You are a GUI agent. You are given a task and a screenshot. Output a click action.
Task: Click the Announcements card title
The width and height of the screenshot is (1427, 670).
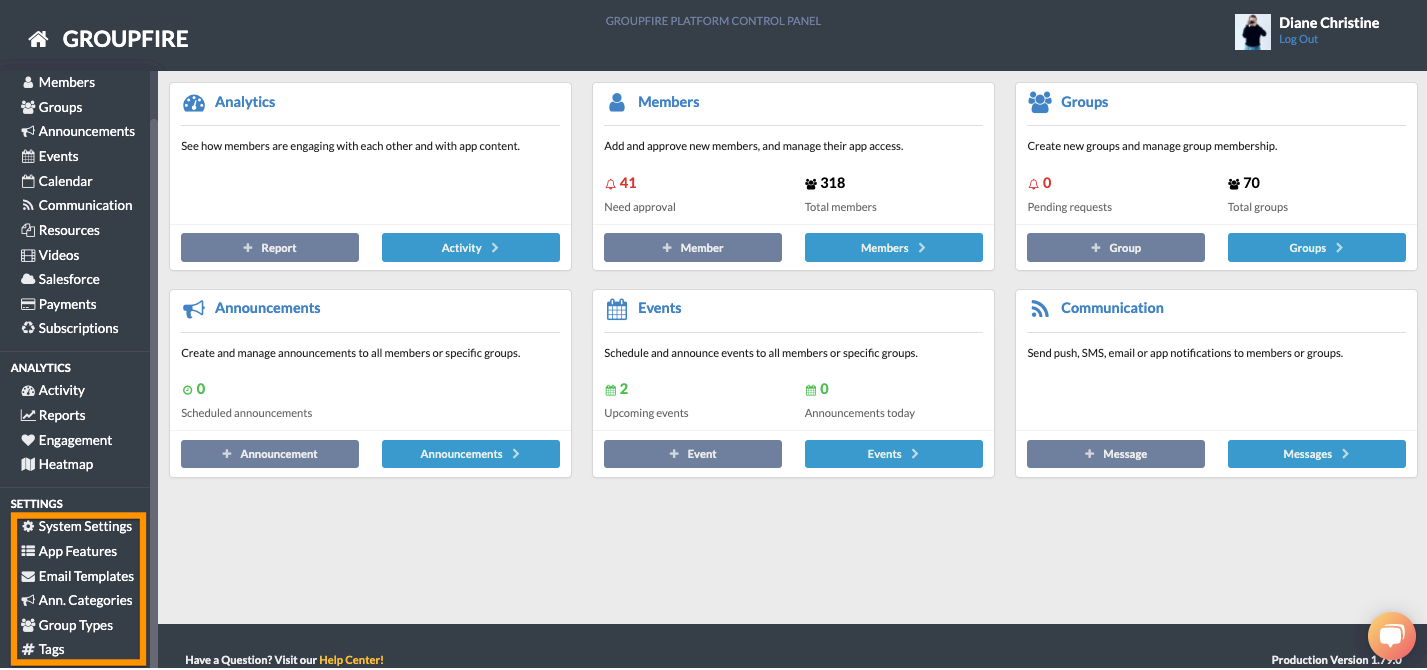click(268, 308)
